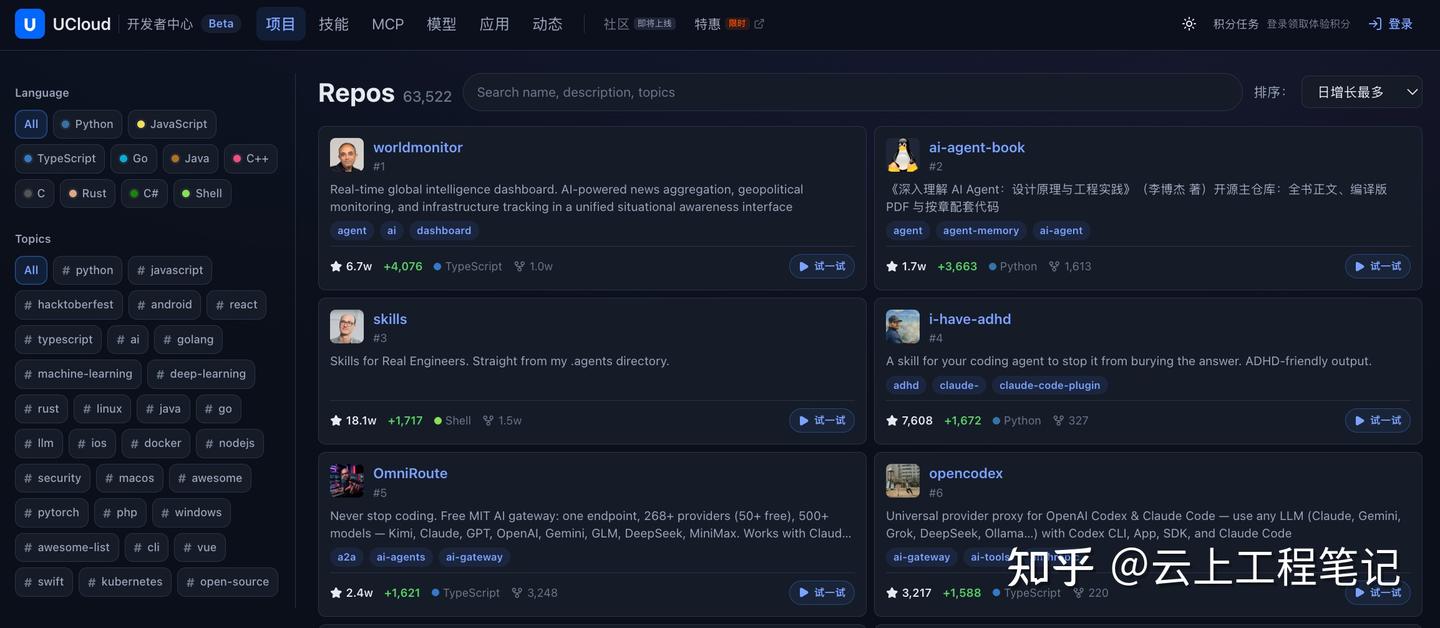This screenshot has height=628, width=1440.
Task: Click the fork icon beside 327
Action: coord(1058,420)
